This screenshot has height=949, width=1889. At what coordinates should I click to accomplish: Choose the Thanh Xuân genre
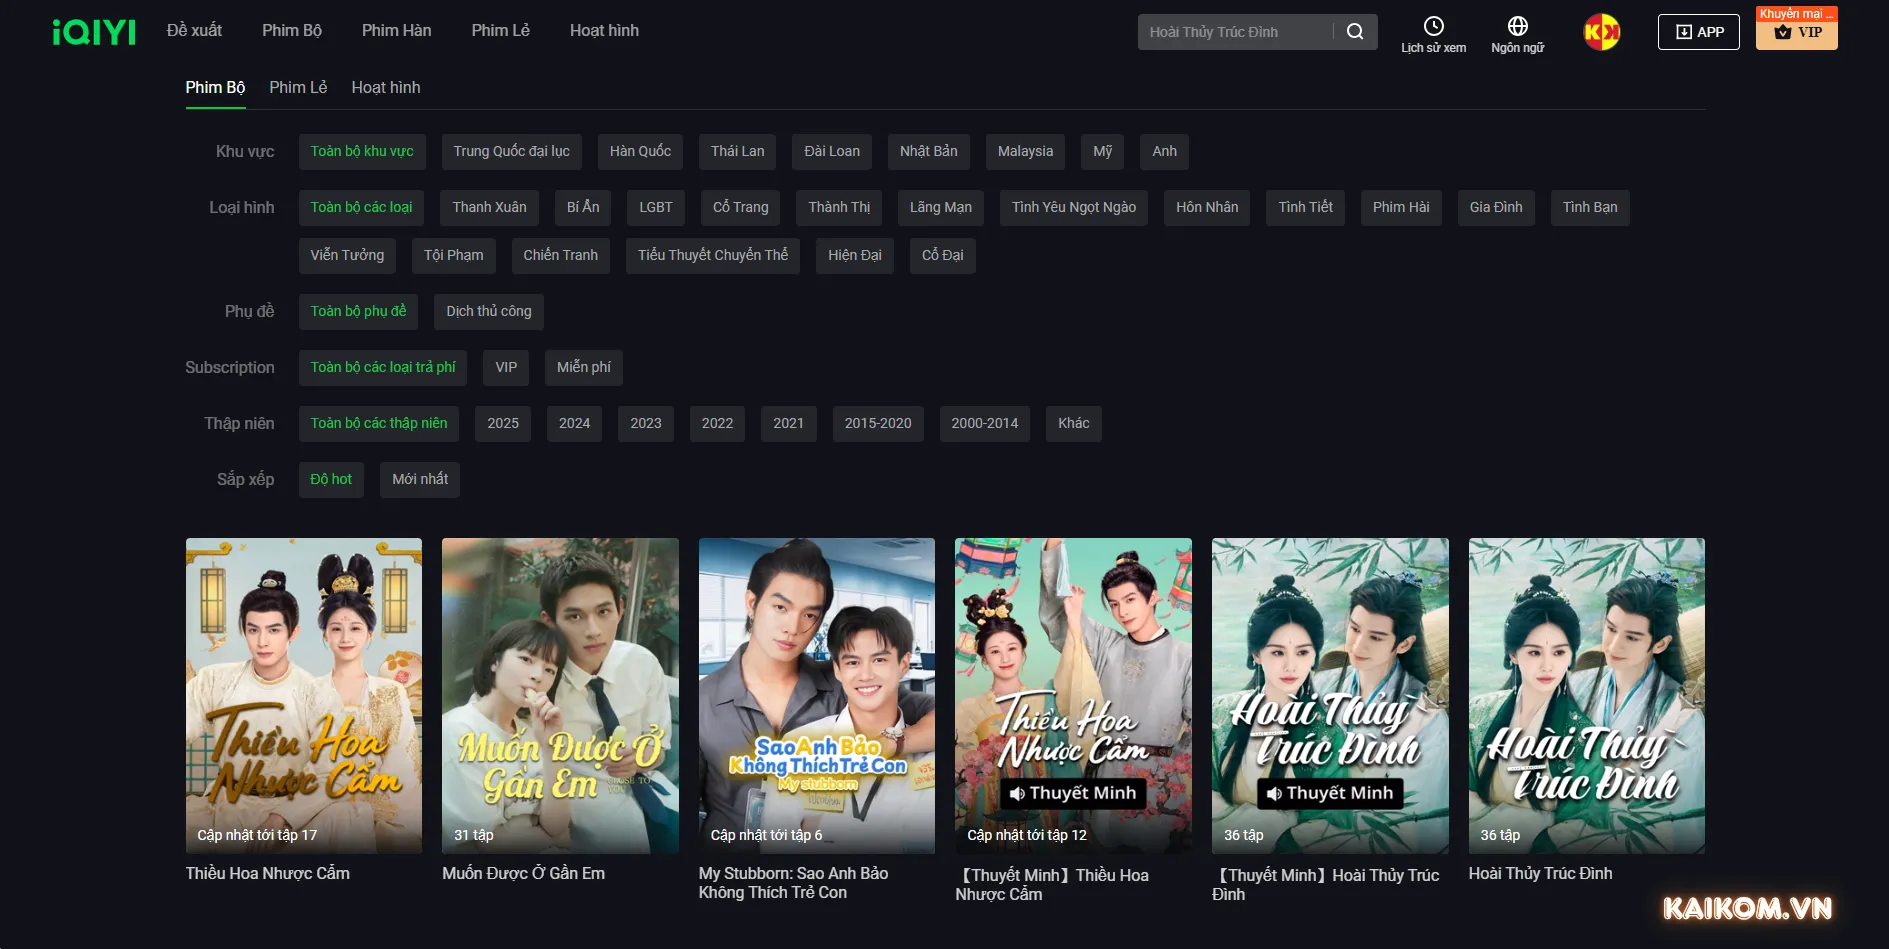(489, 208)
